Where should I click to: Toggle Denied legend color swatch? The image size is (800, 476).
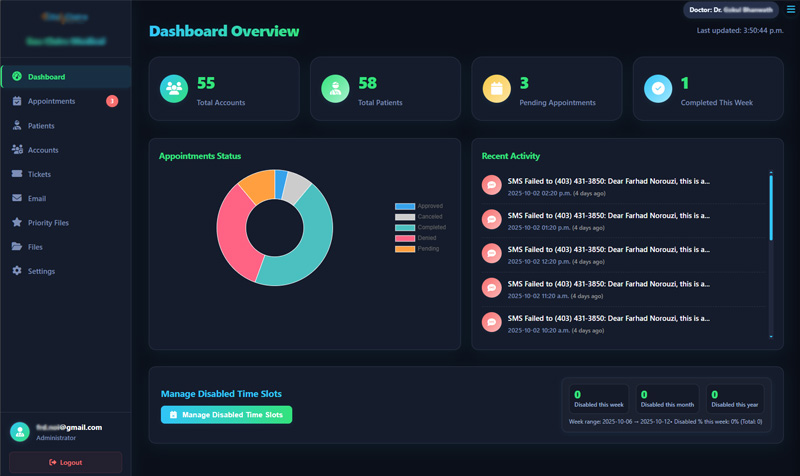pos(405,238)
